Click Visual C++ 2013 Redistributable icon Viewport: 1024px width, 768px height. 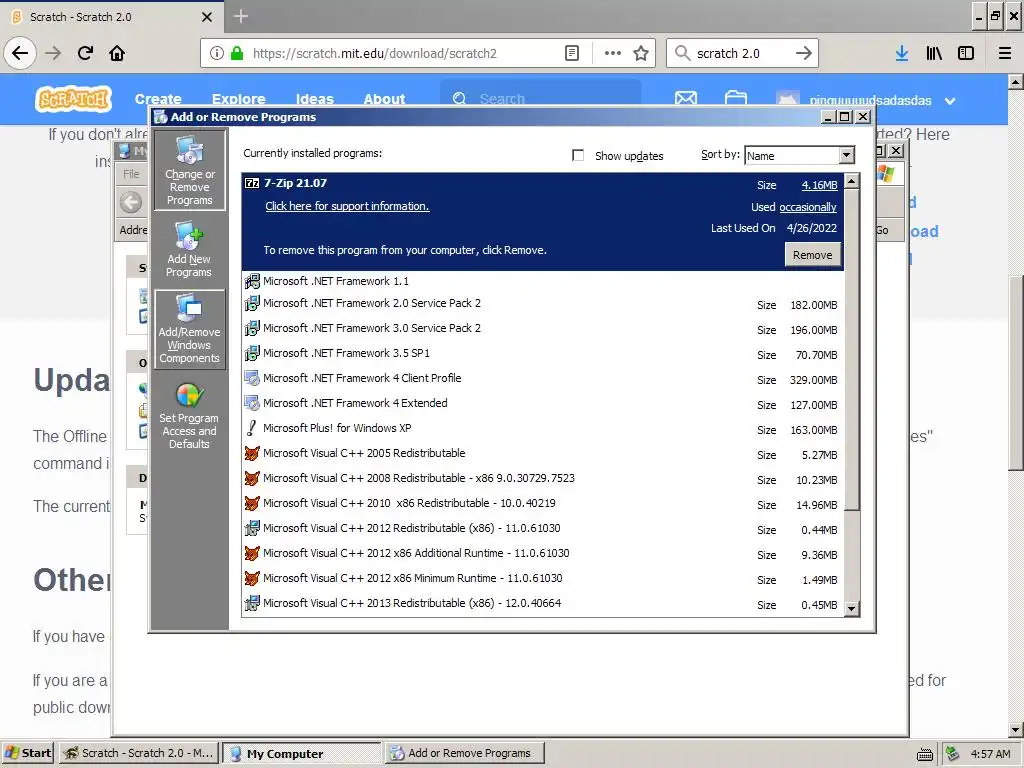pos(252,603)
